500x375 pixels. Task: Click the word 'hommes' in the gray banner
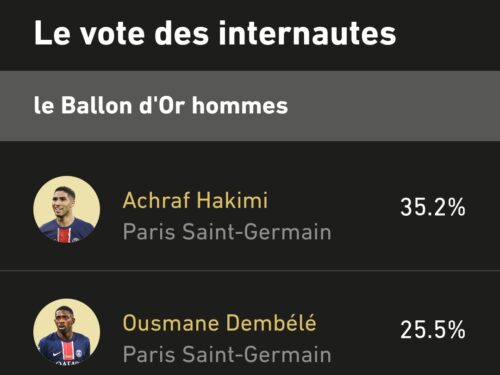(x=240, y=106)
